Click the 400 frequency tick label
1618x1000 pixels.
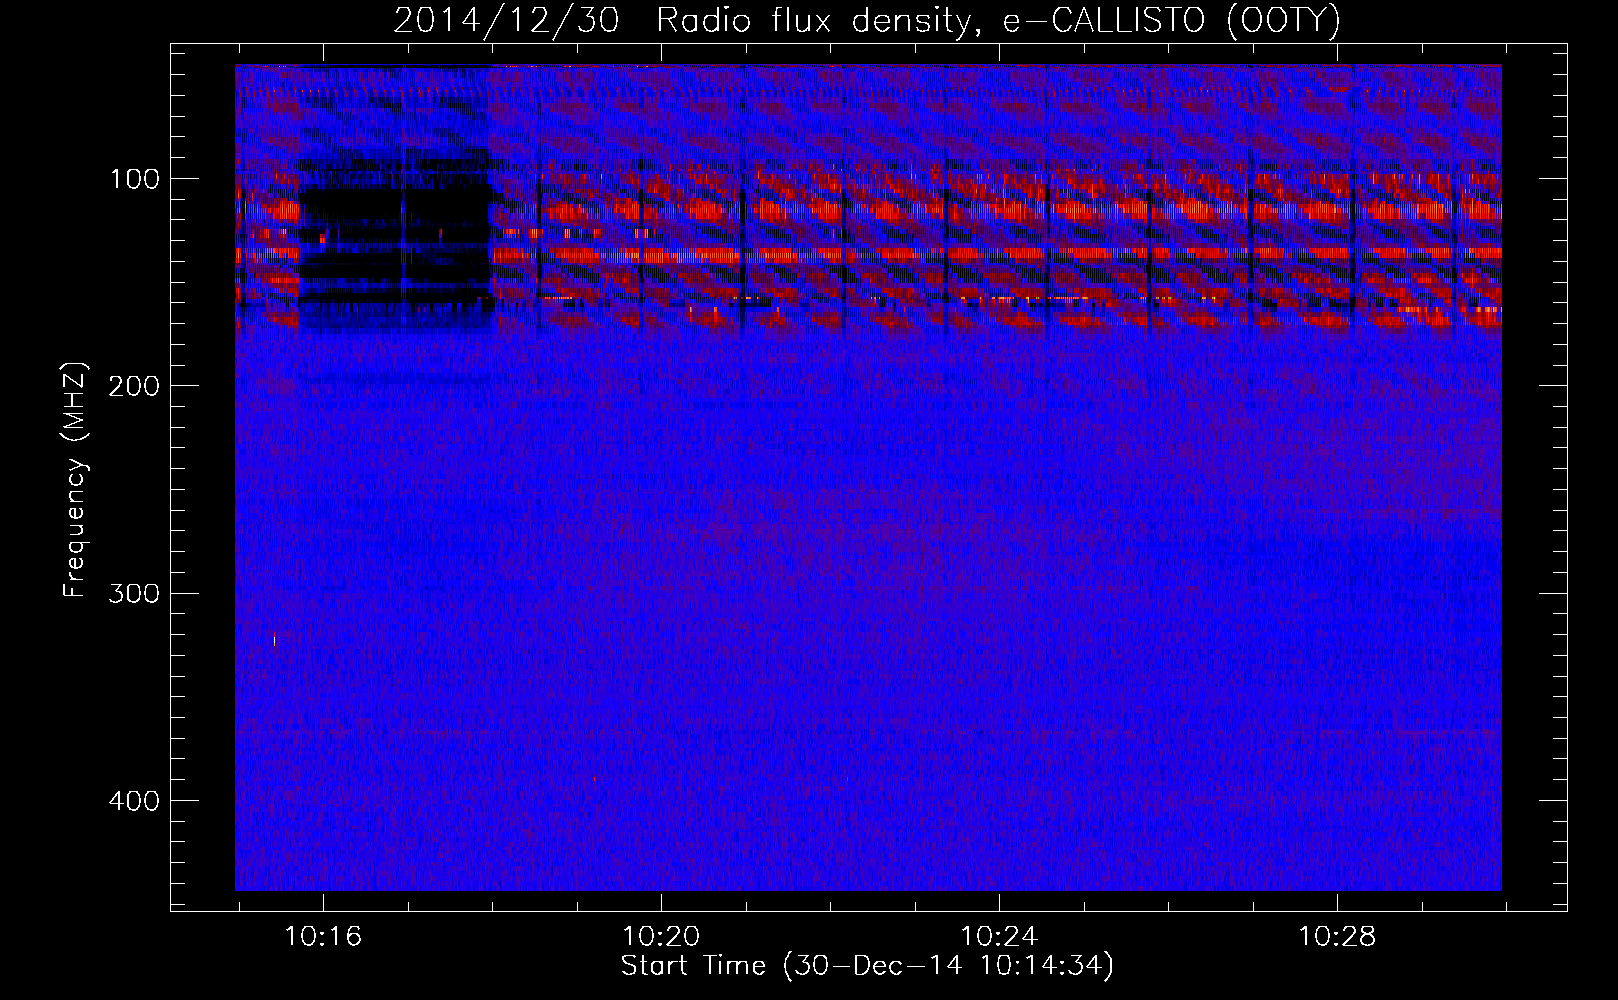135,802
